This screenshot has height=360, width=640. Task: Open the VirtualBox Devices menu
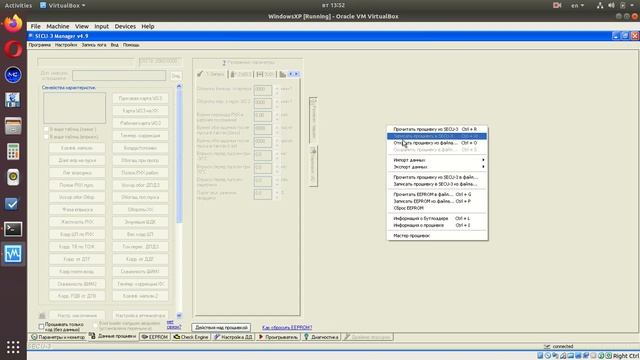click(125, 26)
